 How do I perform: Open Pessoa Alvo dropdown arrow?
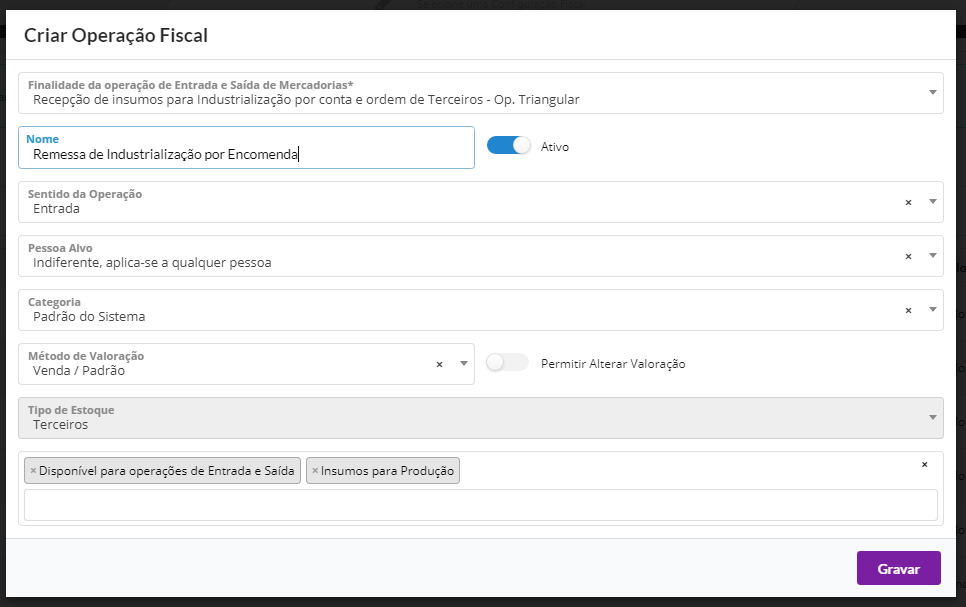[932, 256]
